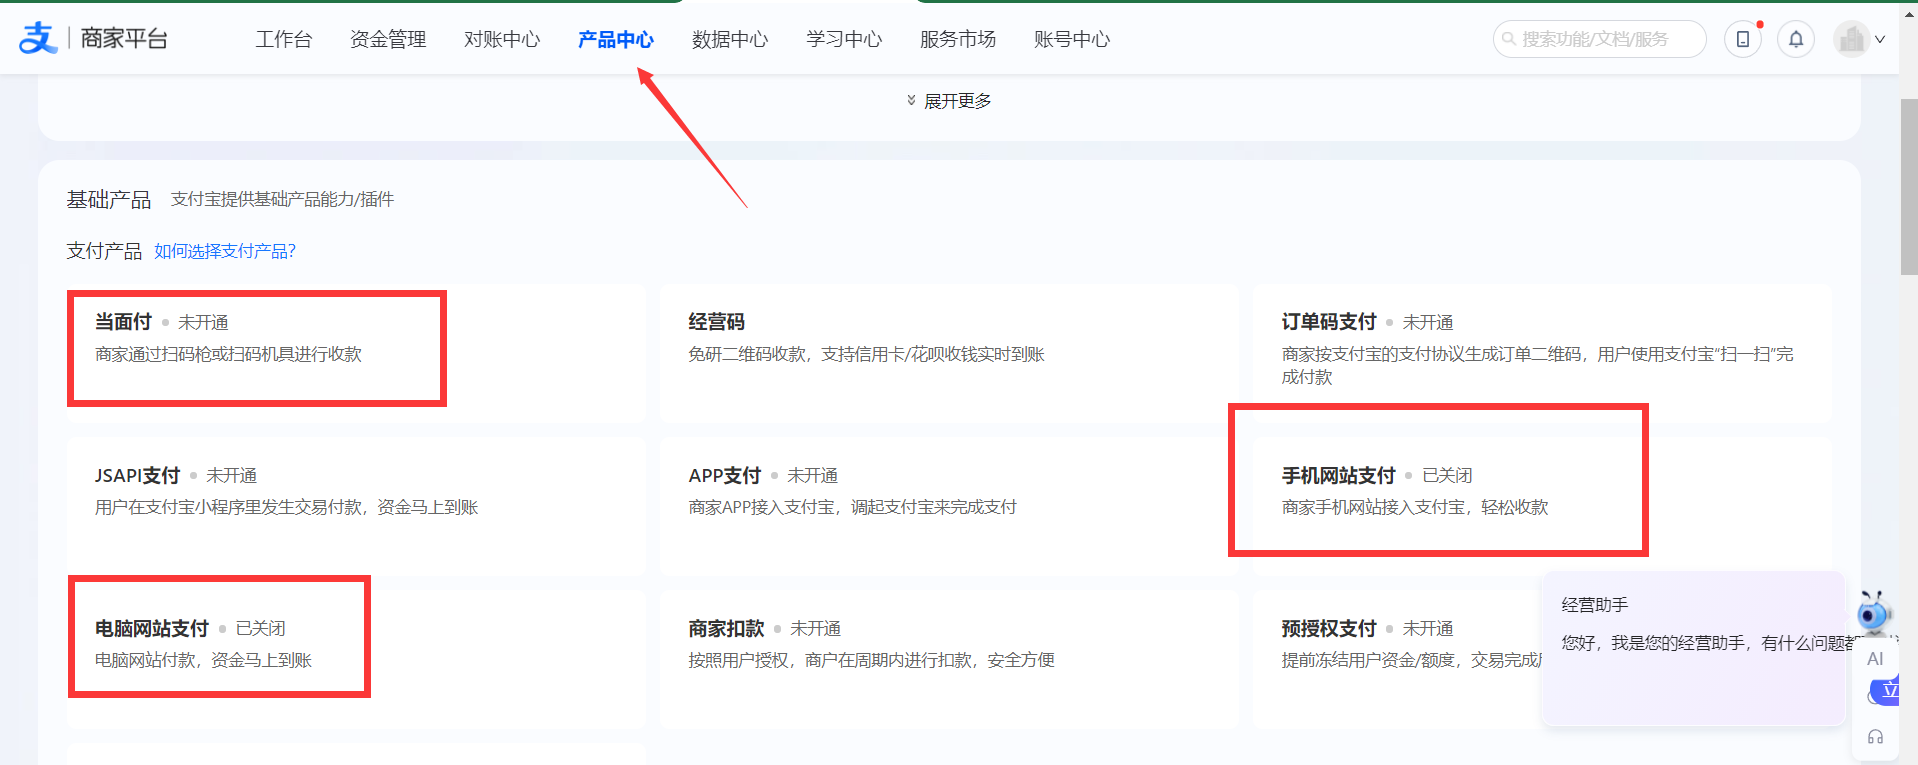Open the APP支付 product card
Image resolution: width=1918 pixels, height=765 pixels.
pyautogui.click(x=949, y=506)
